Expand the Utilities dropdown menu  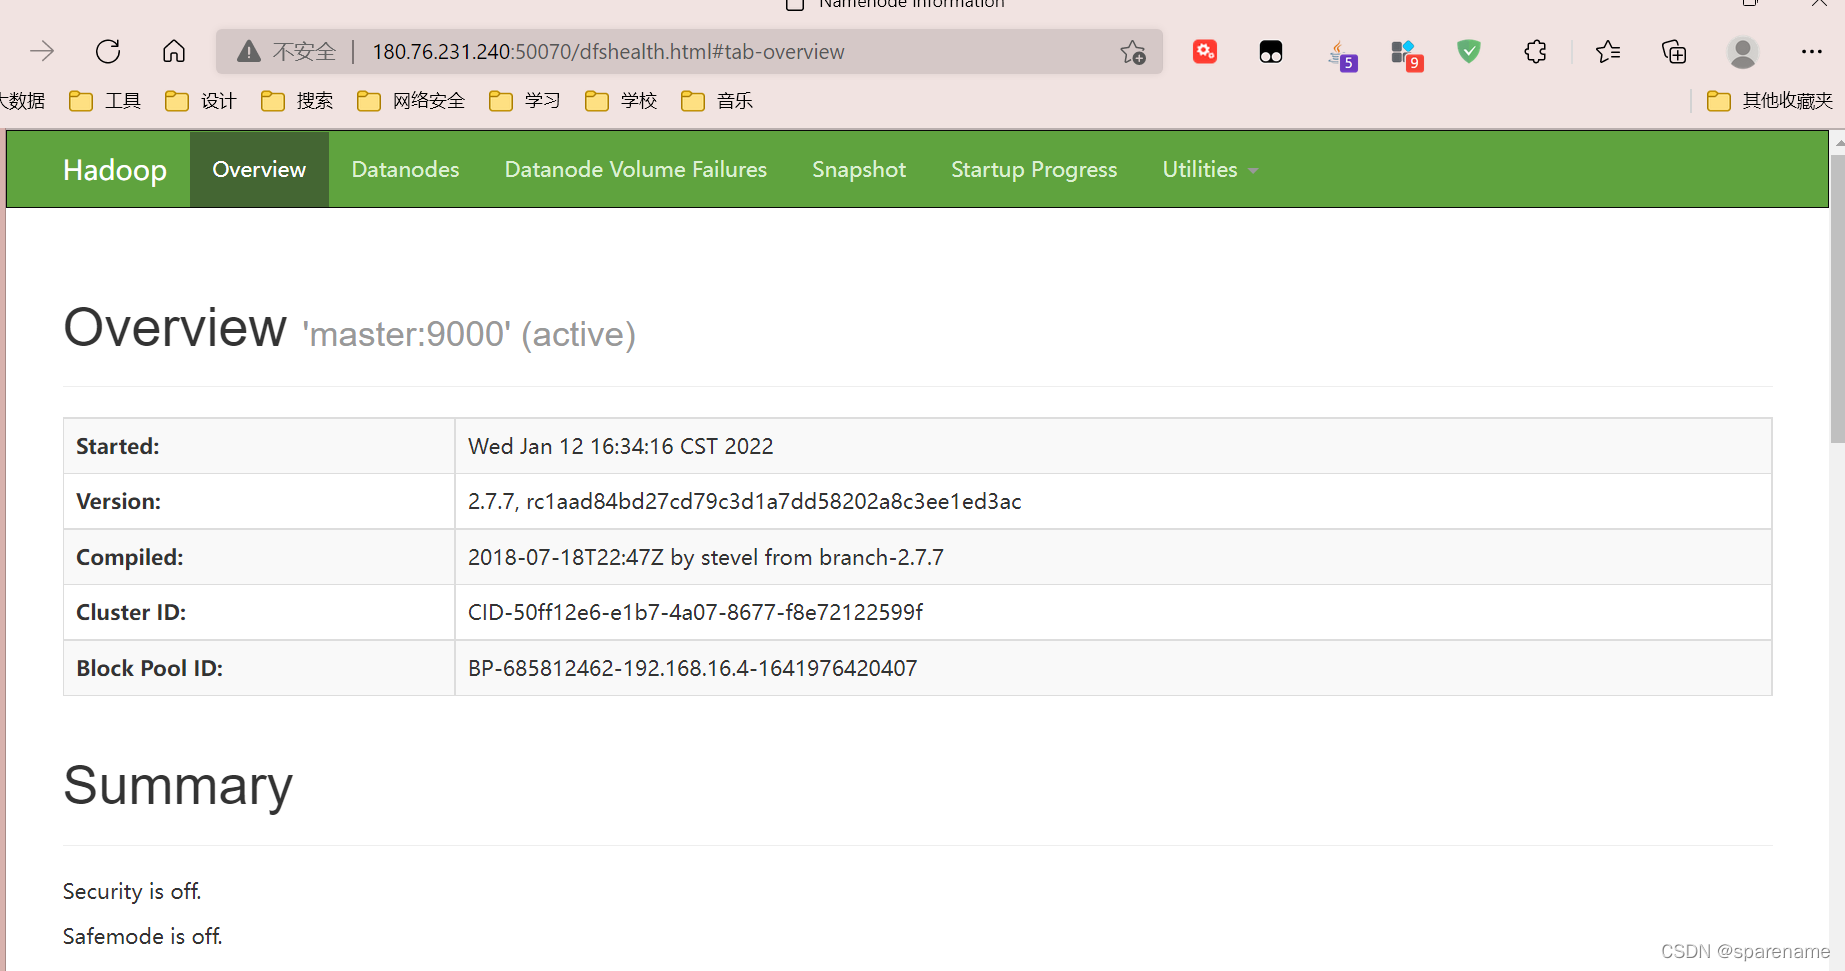[1210, 170]
